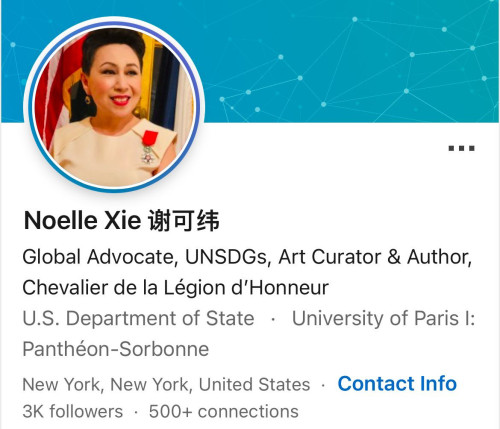Image resolution: width=500 pixels, height=429 pixels.
Task: Click the earring shown in profile photo
Action: coord(89,99)
